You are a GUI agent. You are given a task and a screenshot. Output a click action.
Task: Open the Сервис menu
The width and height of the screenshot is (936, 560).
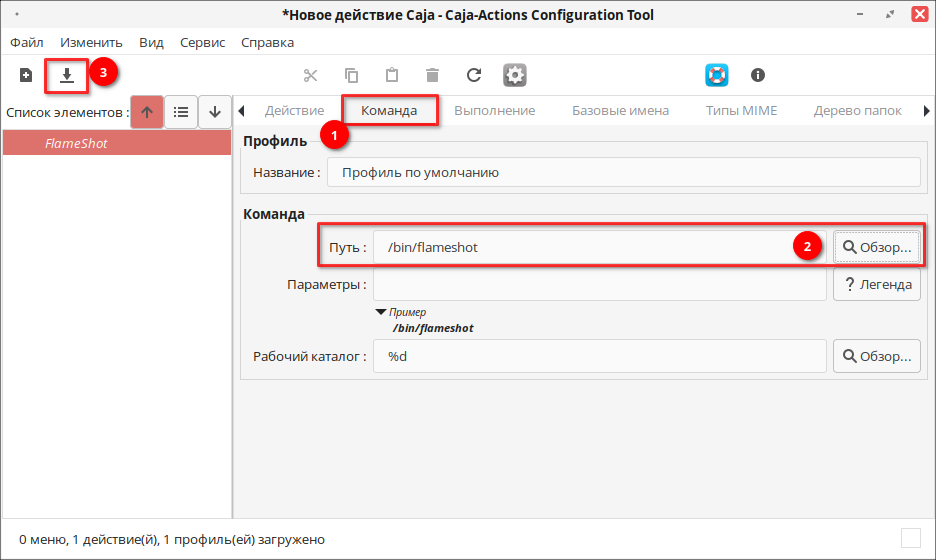click(x=202, y=42)
